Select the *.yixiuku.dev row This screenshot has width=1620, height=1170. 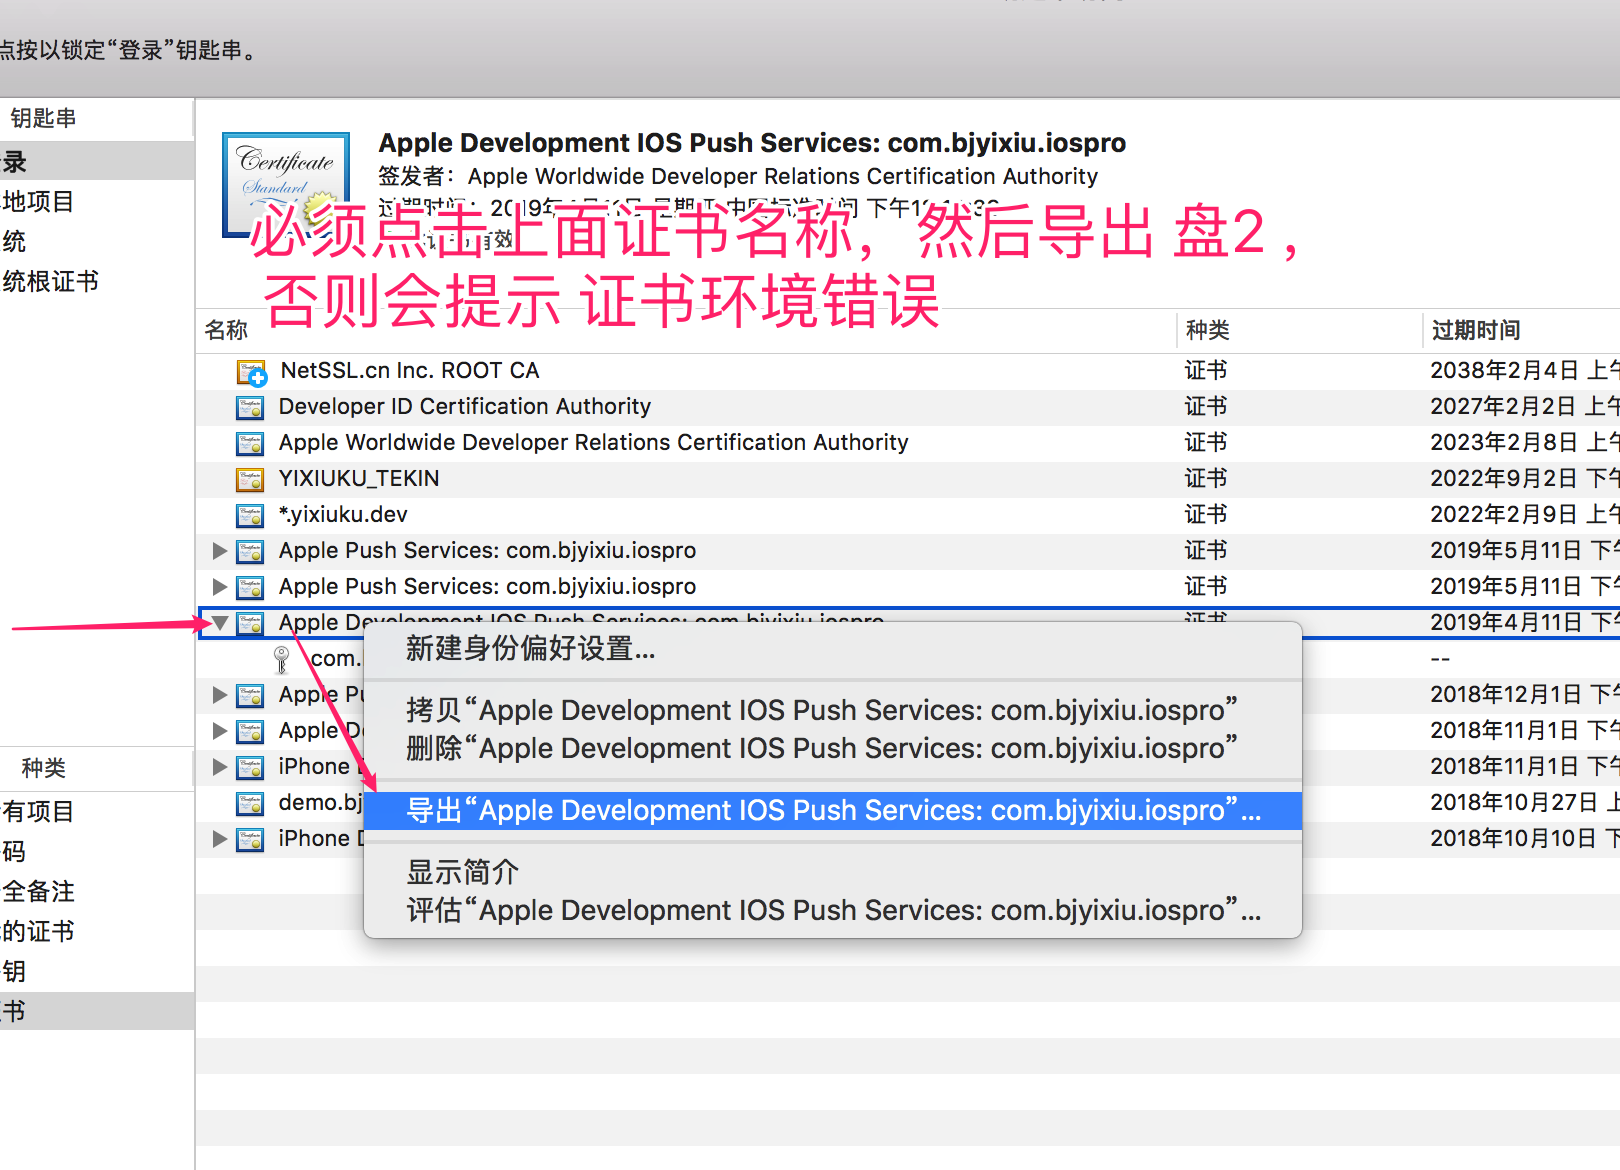908,515
